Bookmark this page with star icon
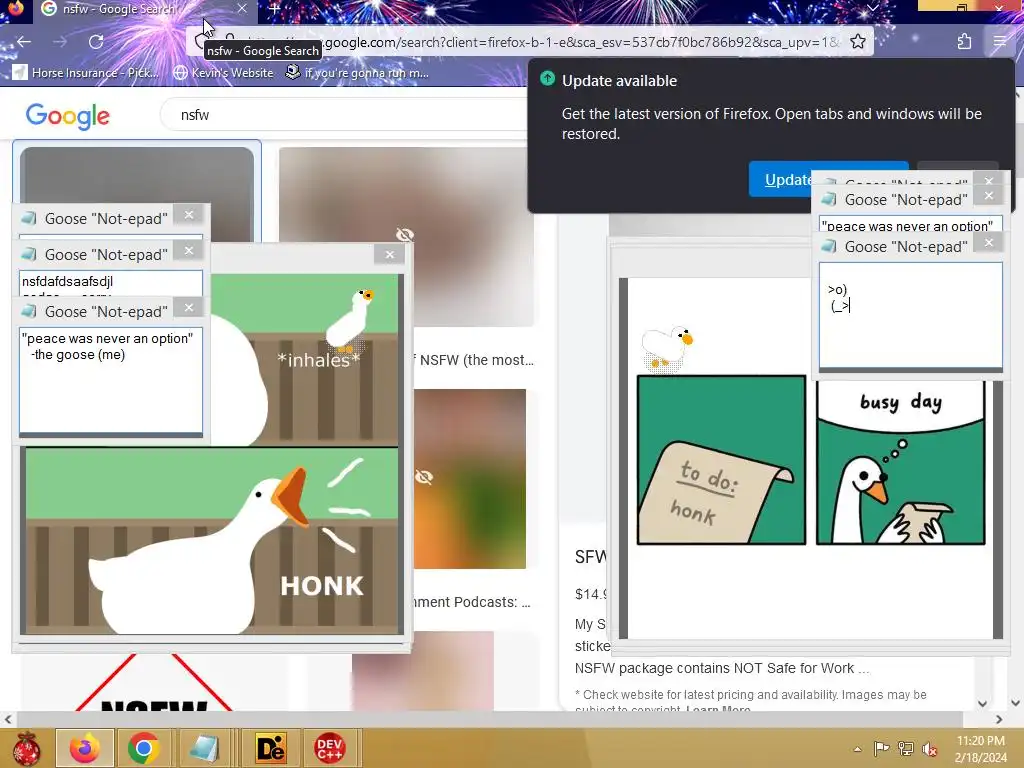The width and height of the screenshot is (1024, 768). click(858, 42)
